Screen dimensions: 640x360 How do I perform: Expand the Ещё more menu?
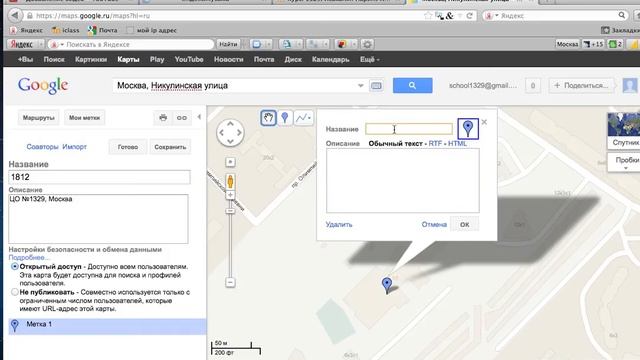(x=369, y=59)
